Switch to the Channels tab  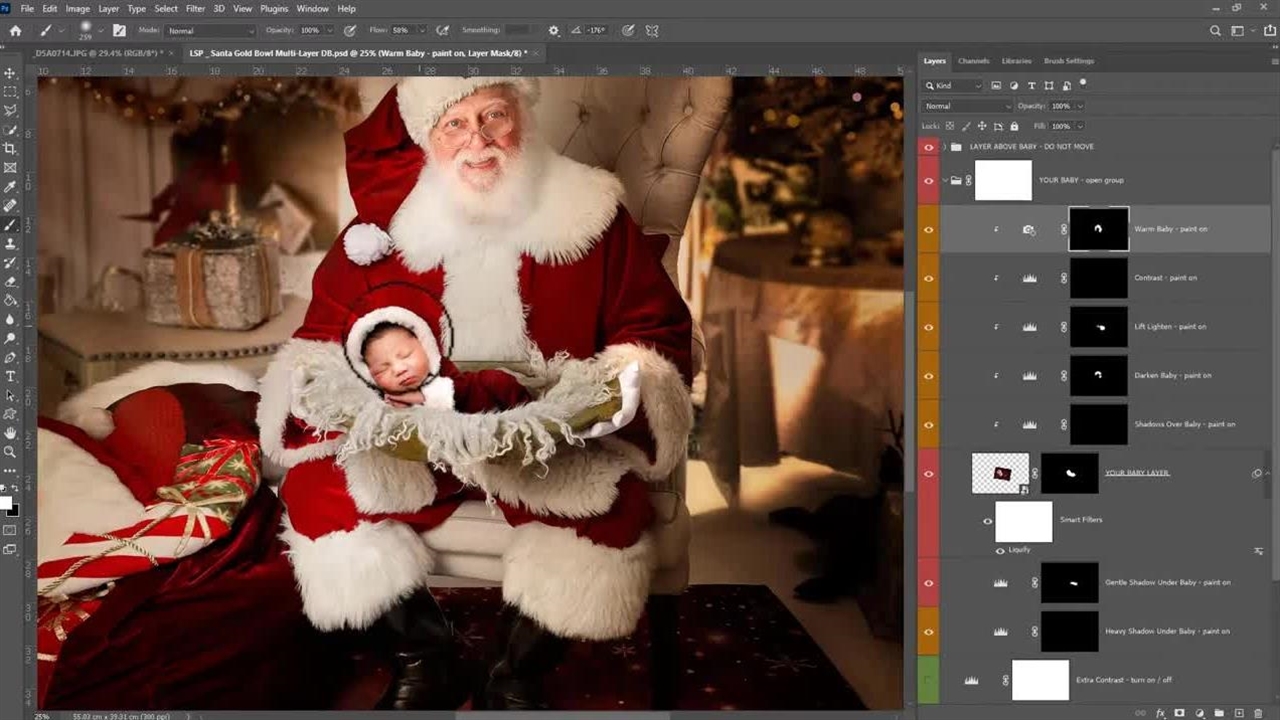[x=973, y=61]
